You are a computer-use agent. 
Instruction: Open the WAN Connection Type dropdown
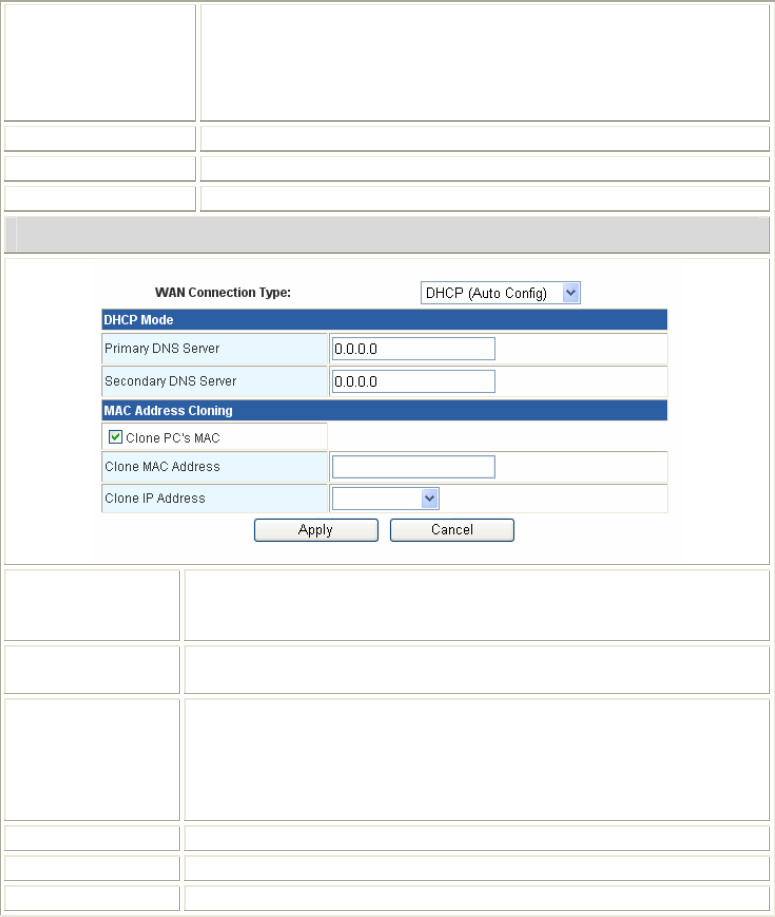500,292
